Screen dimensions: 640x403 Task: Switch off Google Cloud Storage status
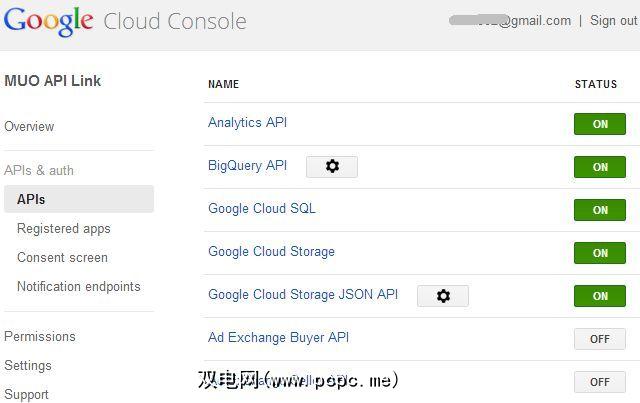click(x=600, y=253)
